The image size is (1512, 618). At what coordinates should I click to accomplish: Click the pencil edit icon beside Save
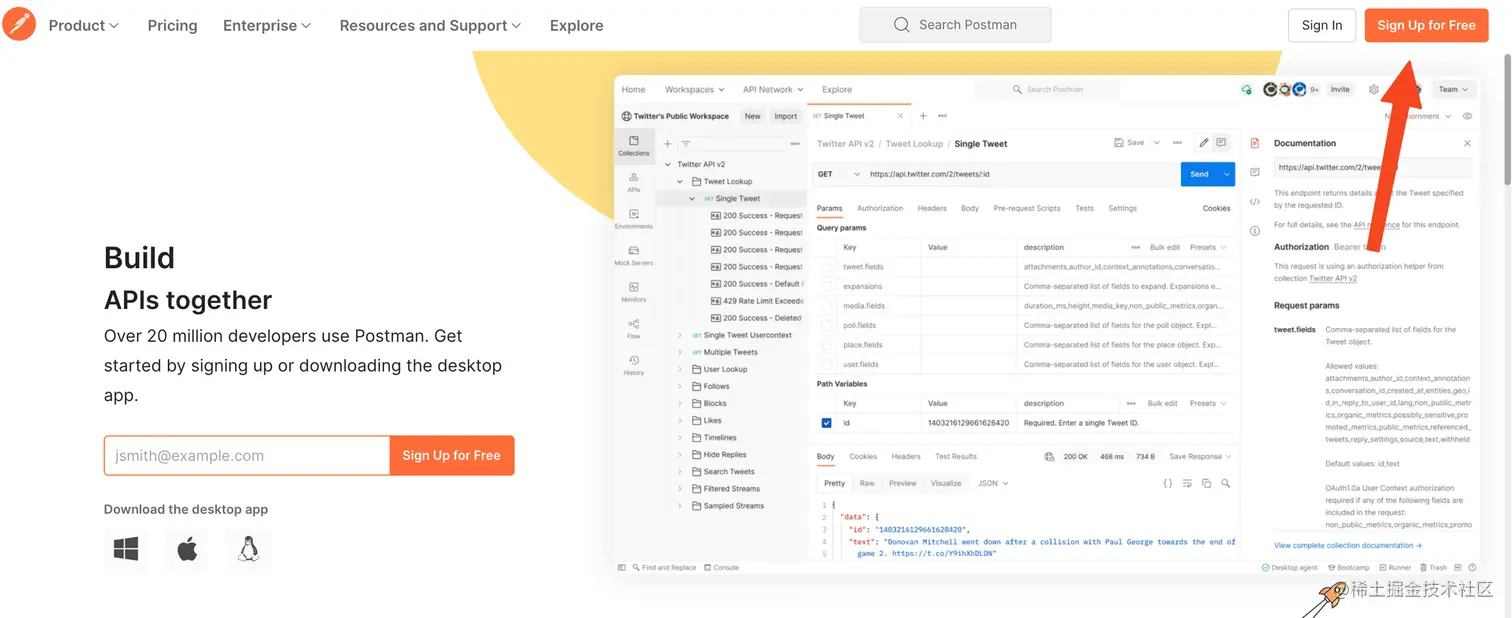[1204, 143]
